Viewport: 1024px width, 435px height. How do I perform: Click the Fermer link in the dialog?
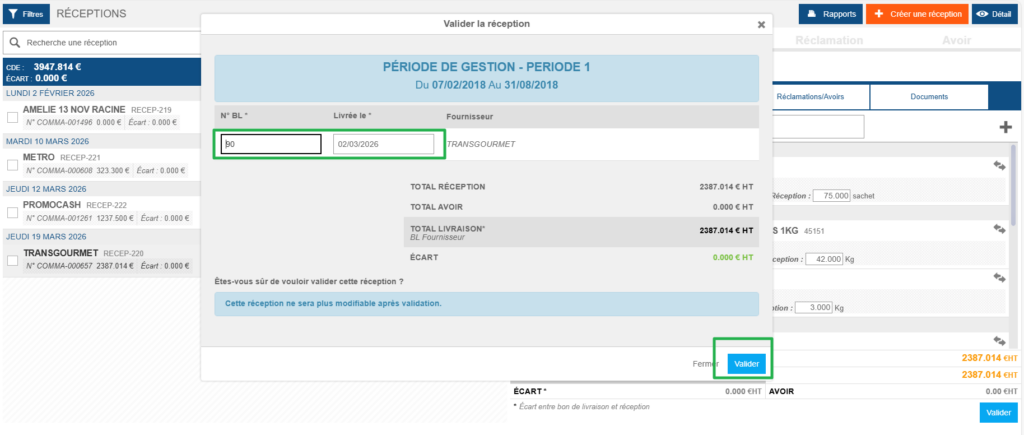tap(705, 364)
